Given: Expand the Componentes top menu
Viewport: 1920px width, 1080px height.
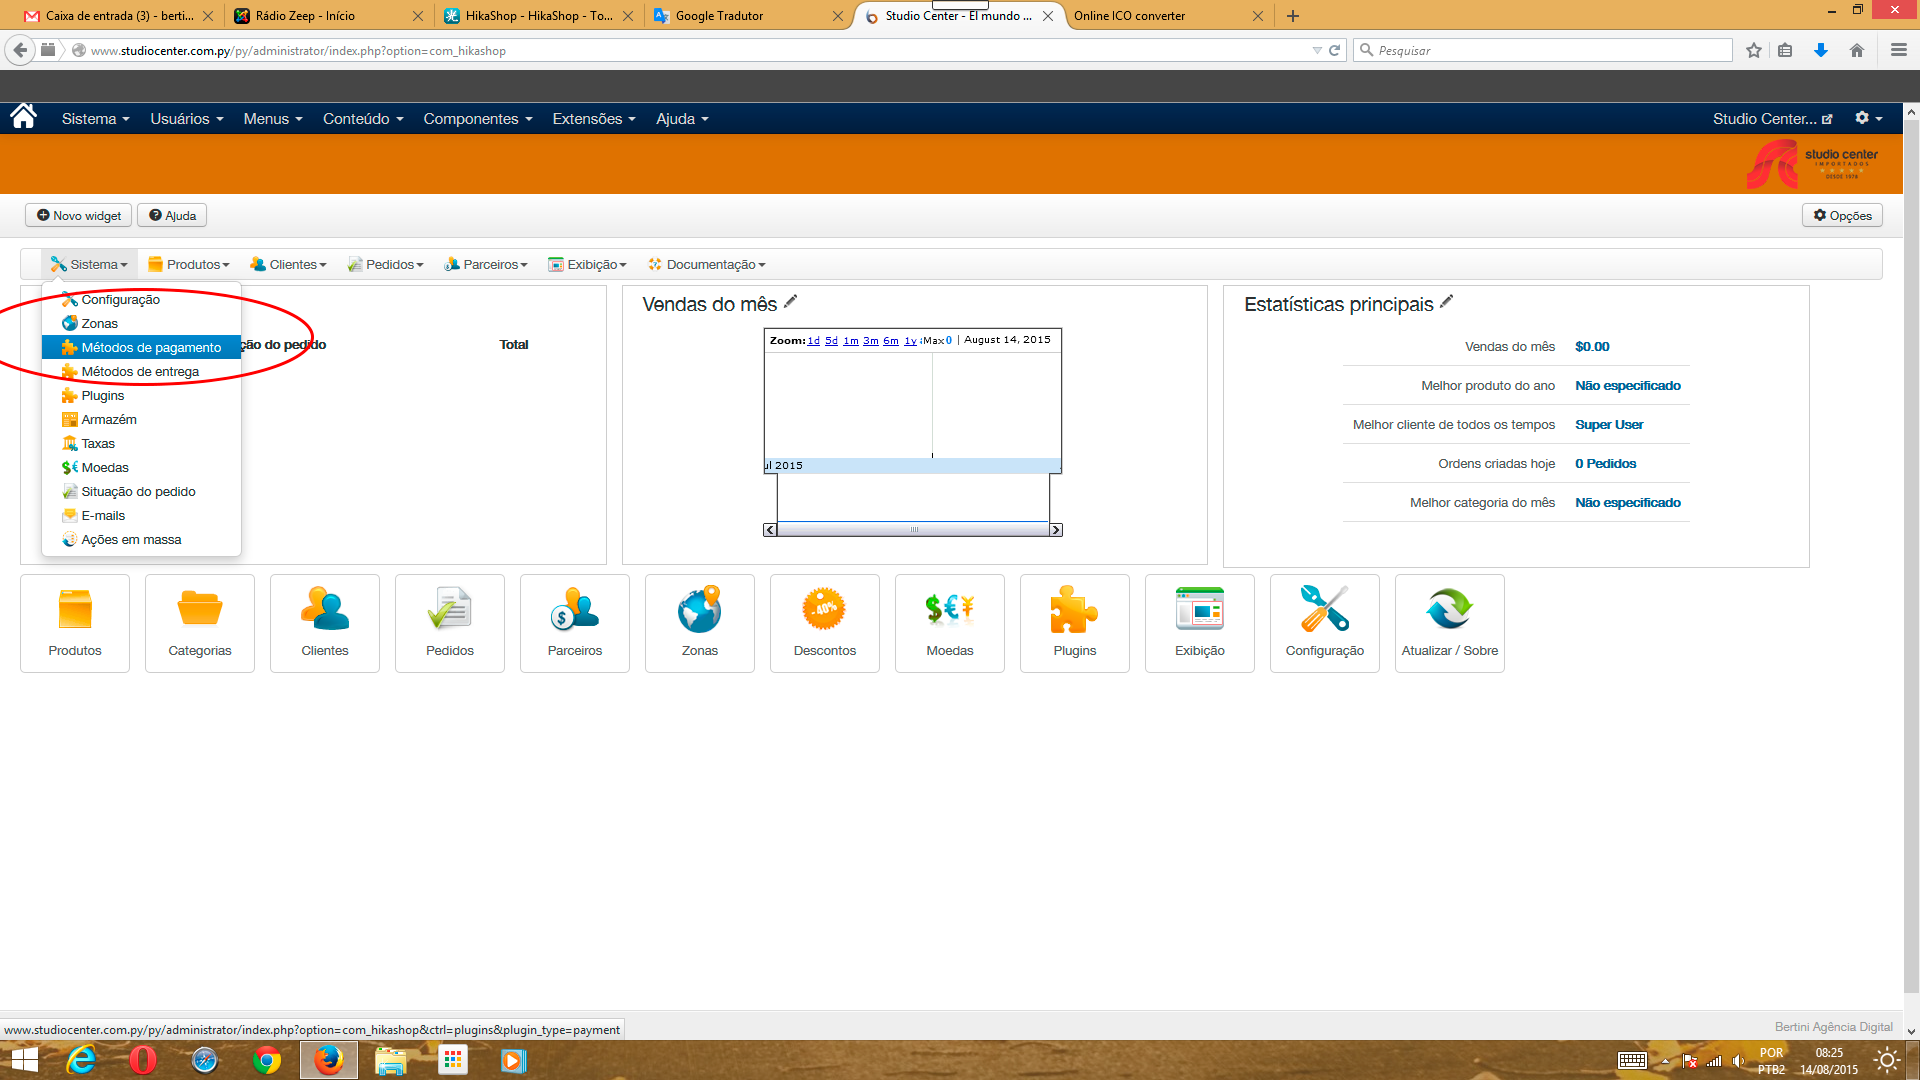Looking at the screenshot, I should point(477,119).
